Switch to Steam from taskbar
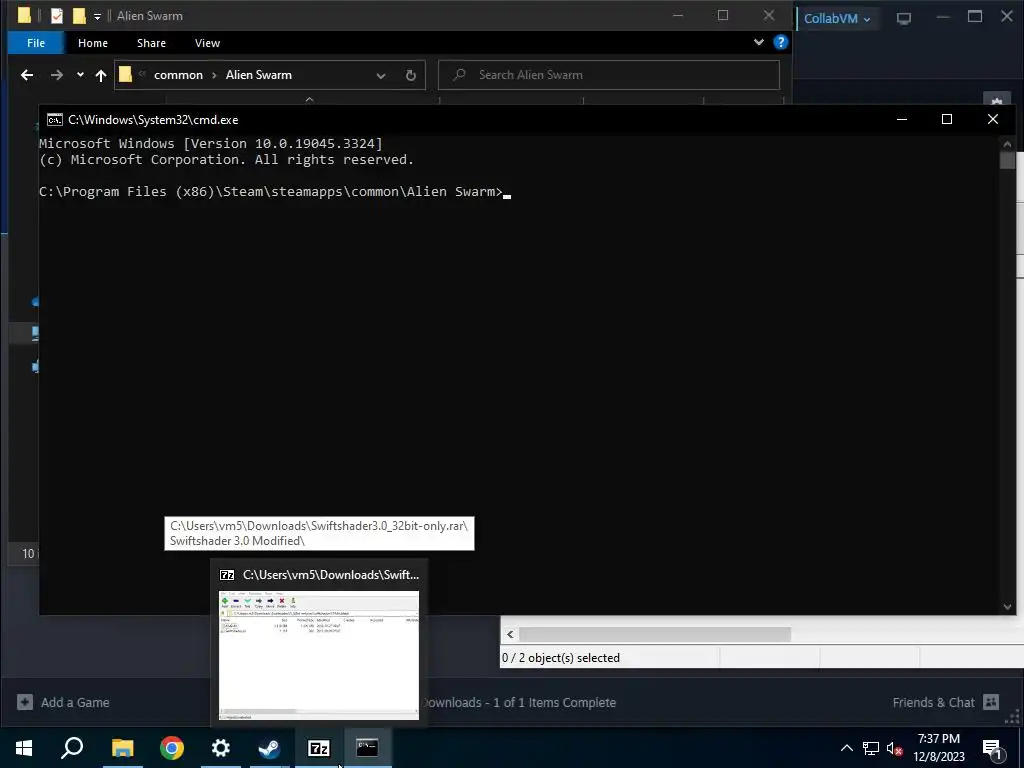1024x768 pixels. [x=269, y=748]
